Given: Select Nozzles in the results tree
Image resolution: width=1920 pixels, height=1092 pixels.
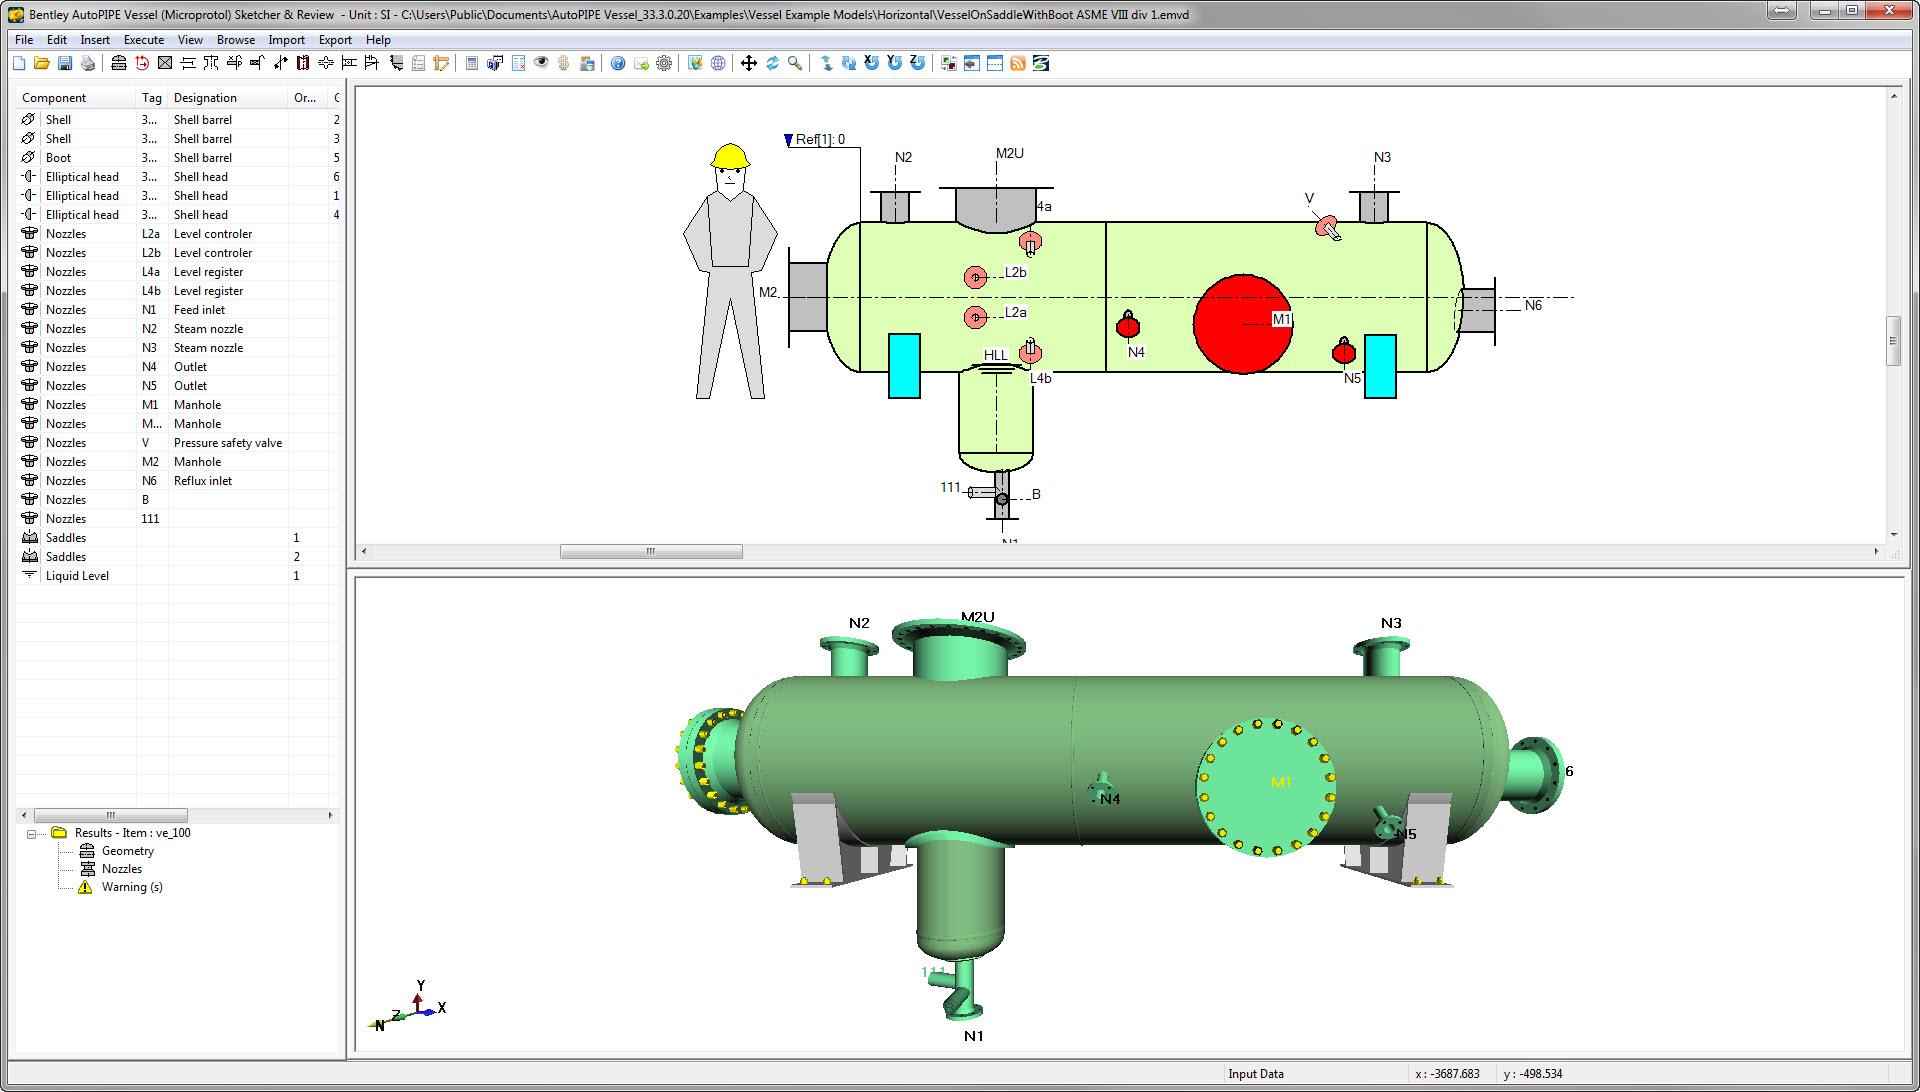Looking at the screenshot, I should (122, 869).
